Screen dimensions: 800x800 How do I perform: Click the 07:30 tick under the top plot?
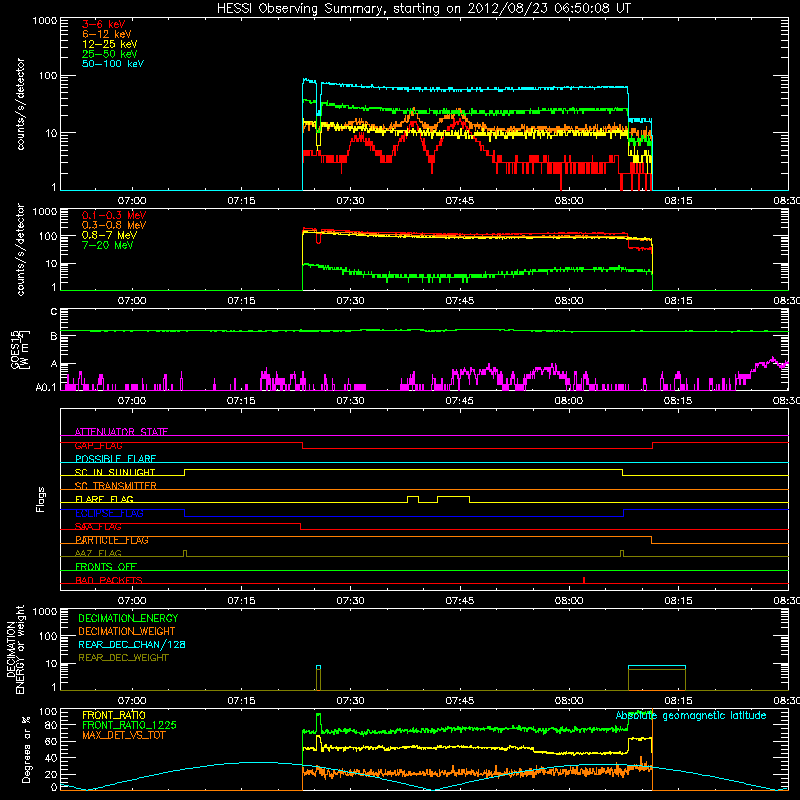[x=350, y=201]
